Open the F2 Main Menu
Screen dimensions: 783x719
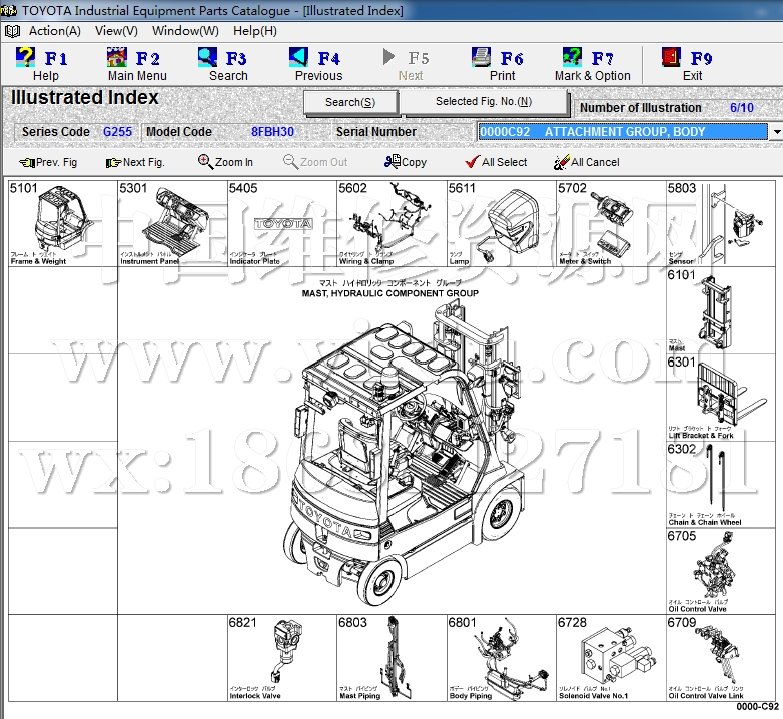coord(118,58)
